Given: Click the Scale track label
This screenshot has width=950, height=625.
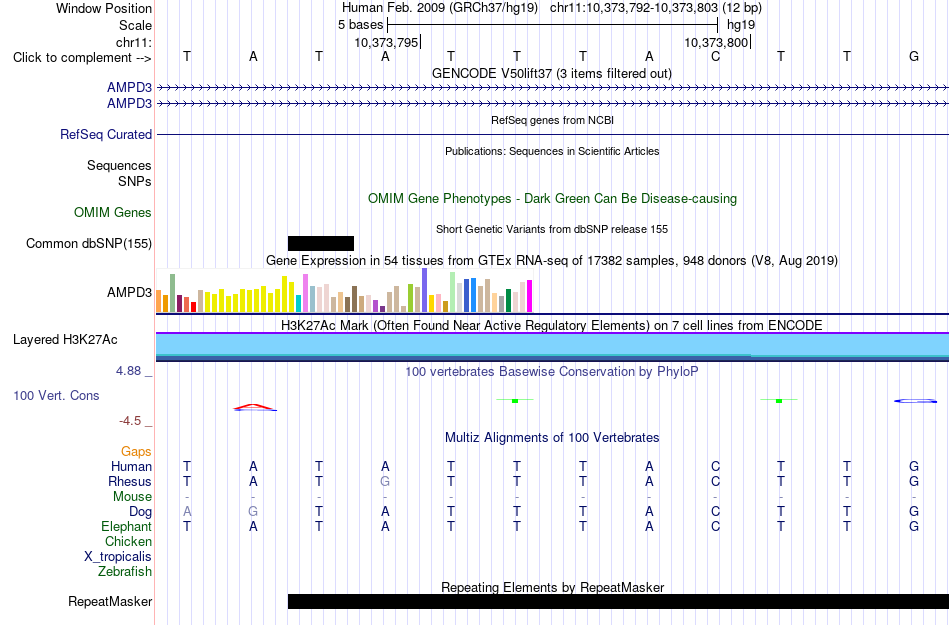Looking at the screenshot, I should (135, 25).
